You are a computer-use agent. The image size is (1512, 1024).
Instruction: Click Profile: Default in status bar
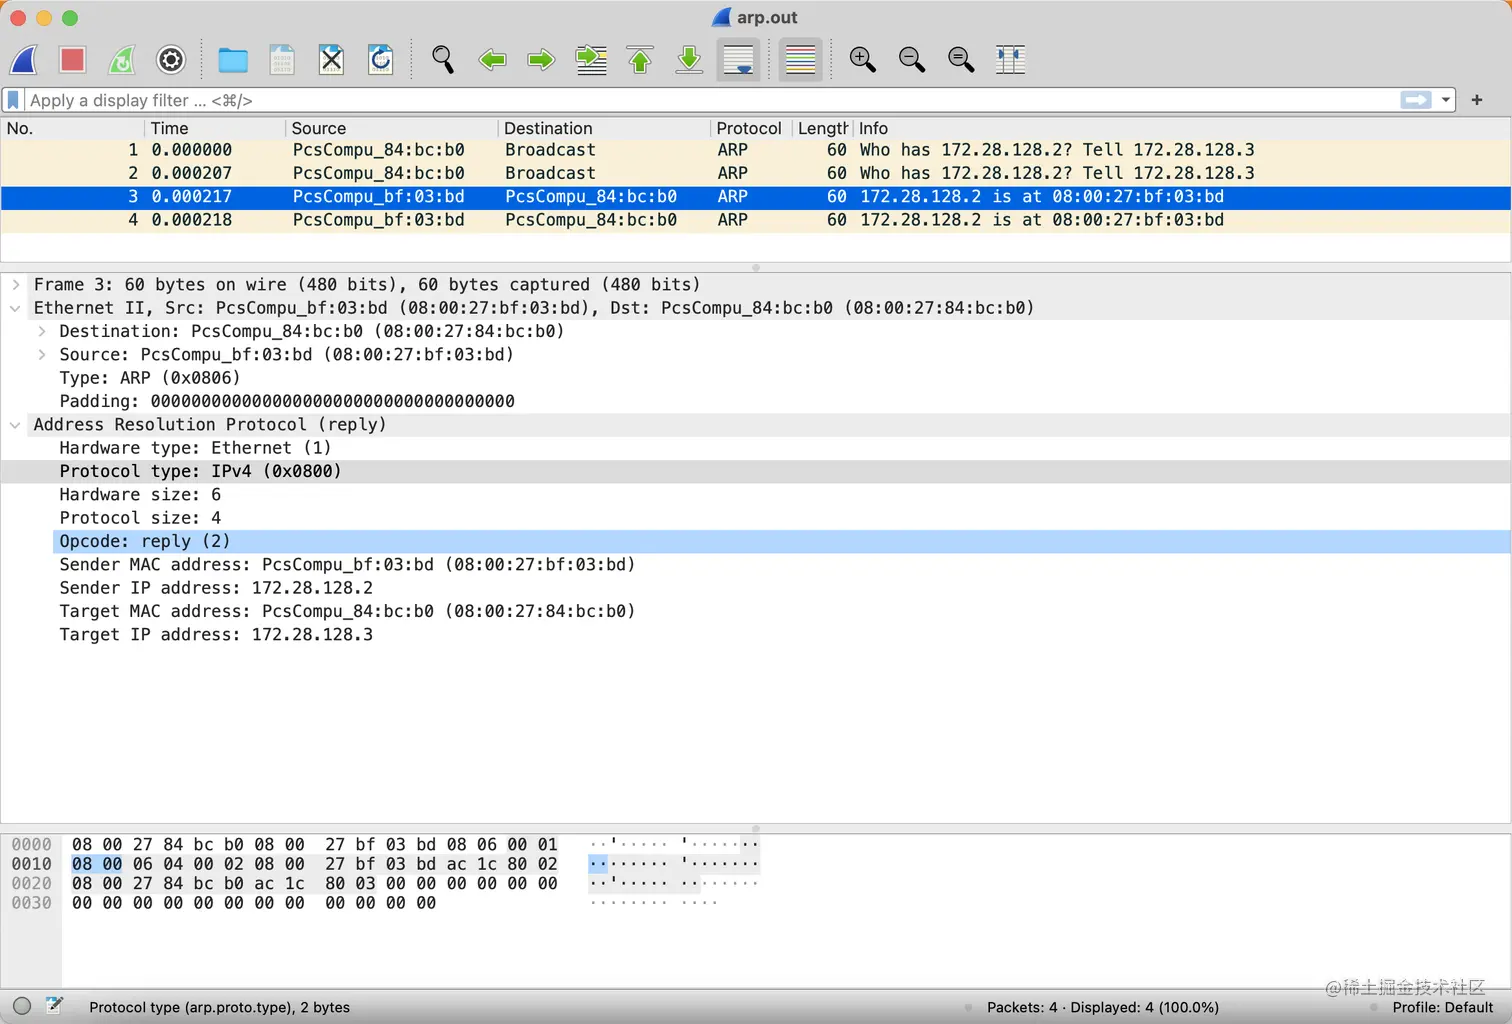click(x=1443, y=1007)
